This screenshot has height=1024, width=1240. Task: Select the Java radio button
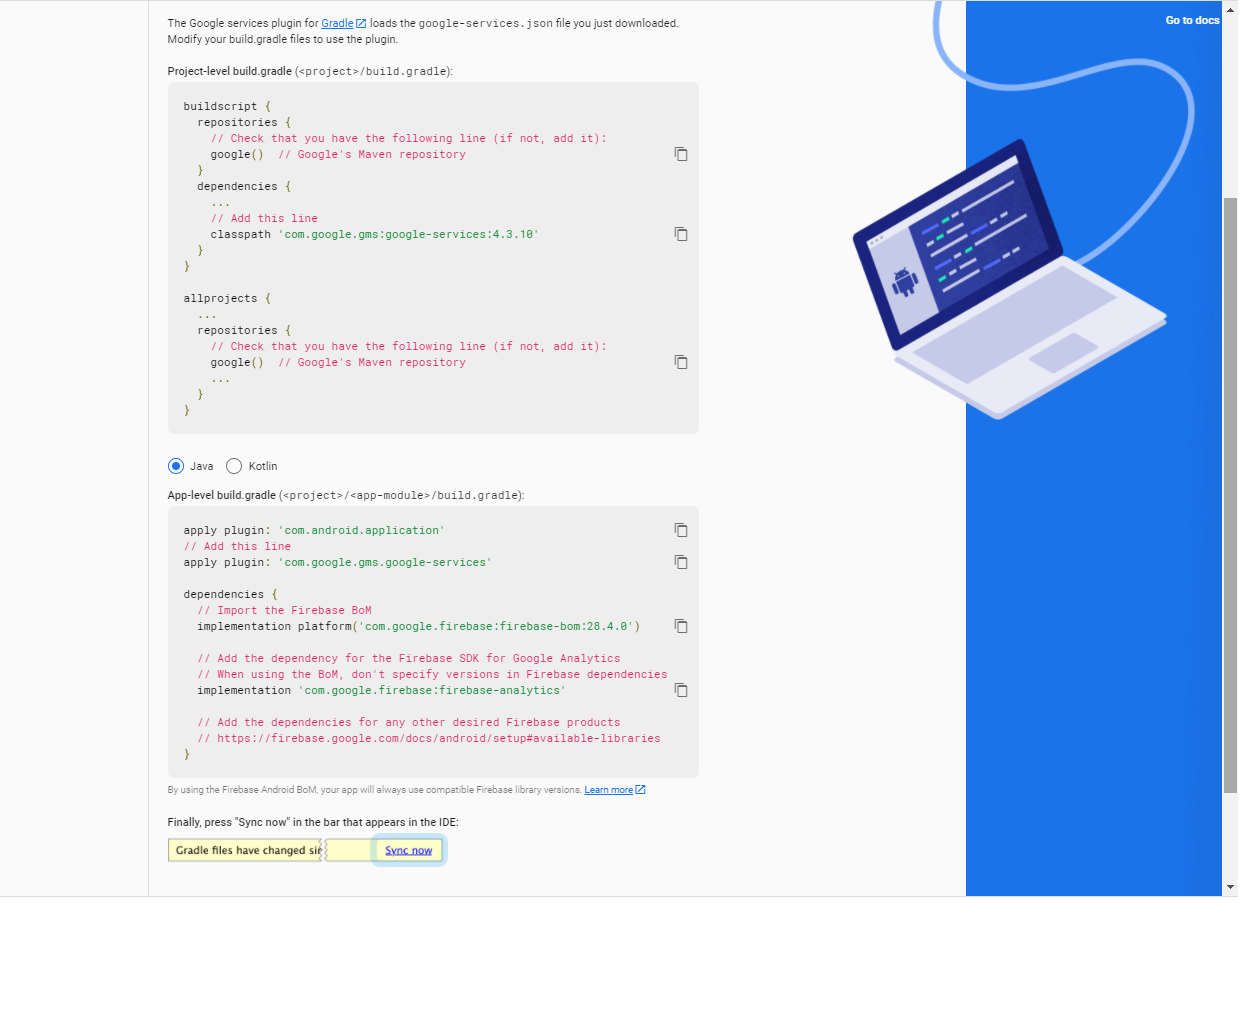pyautogui.click(x=176, y=466)
